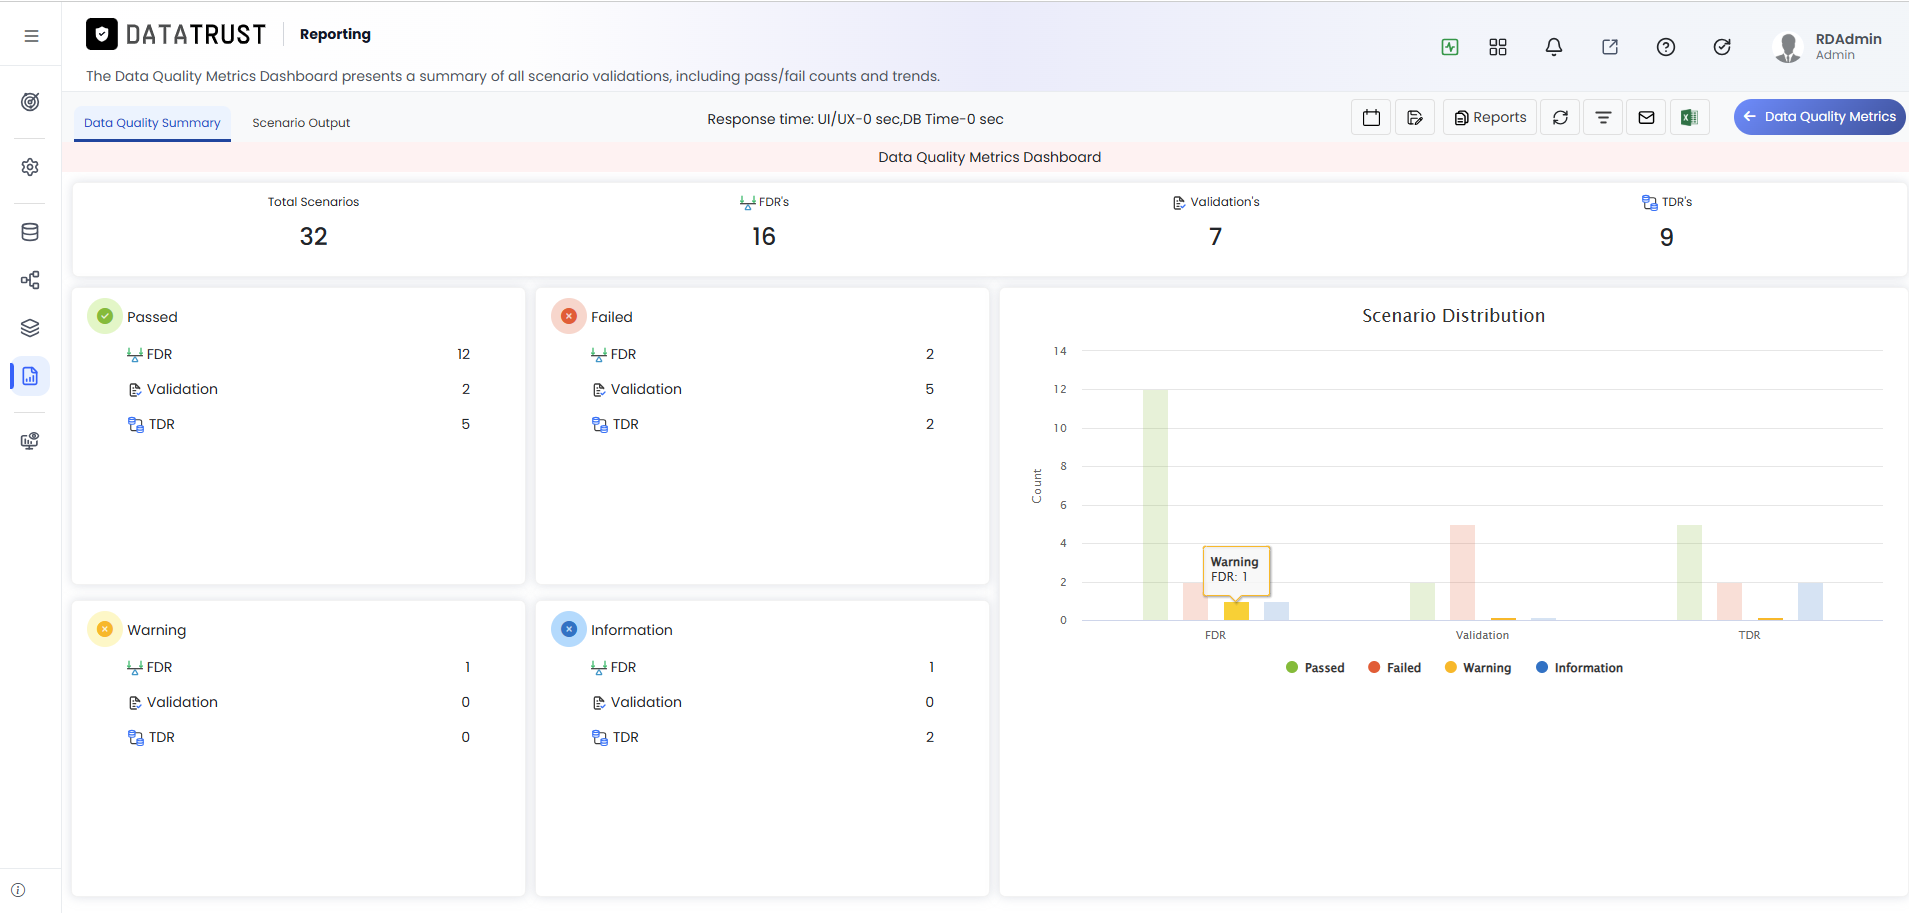Screen dimensions: 1909x913
Task: Open the RDAdmin user profile menu
Action: (x=1827, y=46)
